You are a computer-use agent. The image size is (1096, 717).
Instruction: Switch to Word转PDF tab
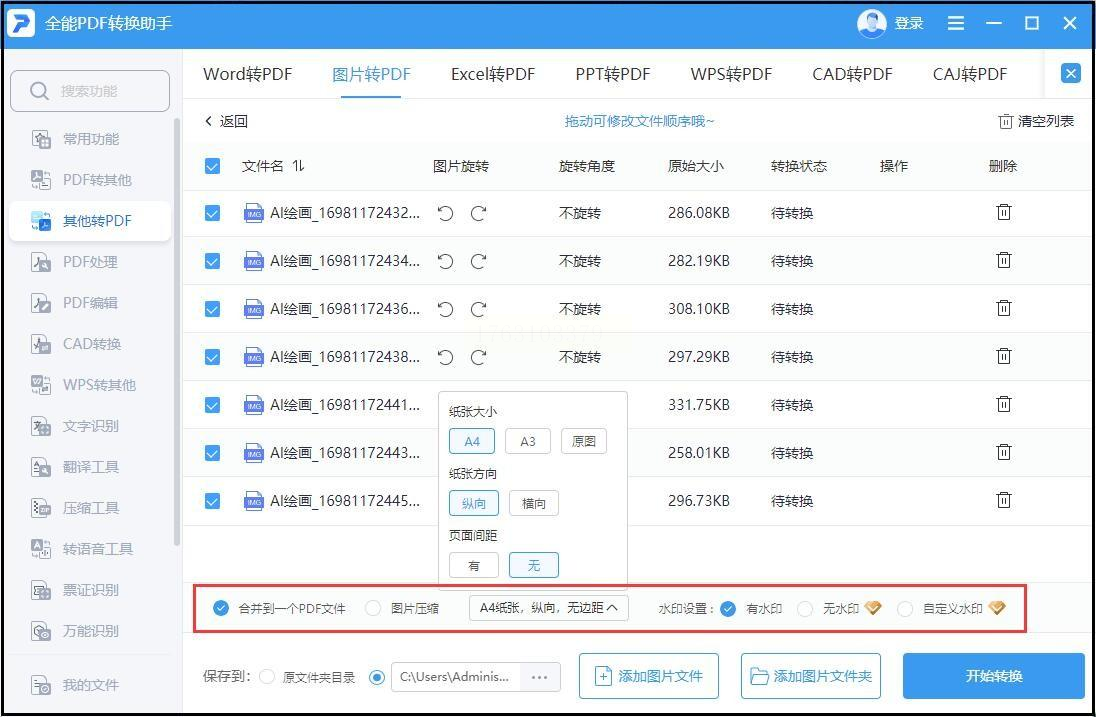click(x=247, y=74)
